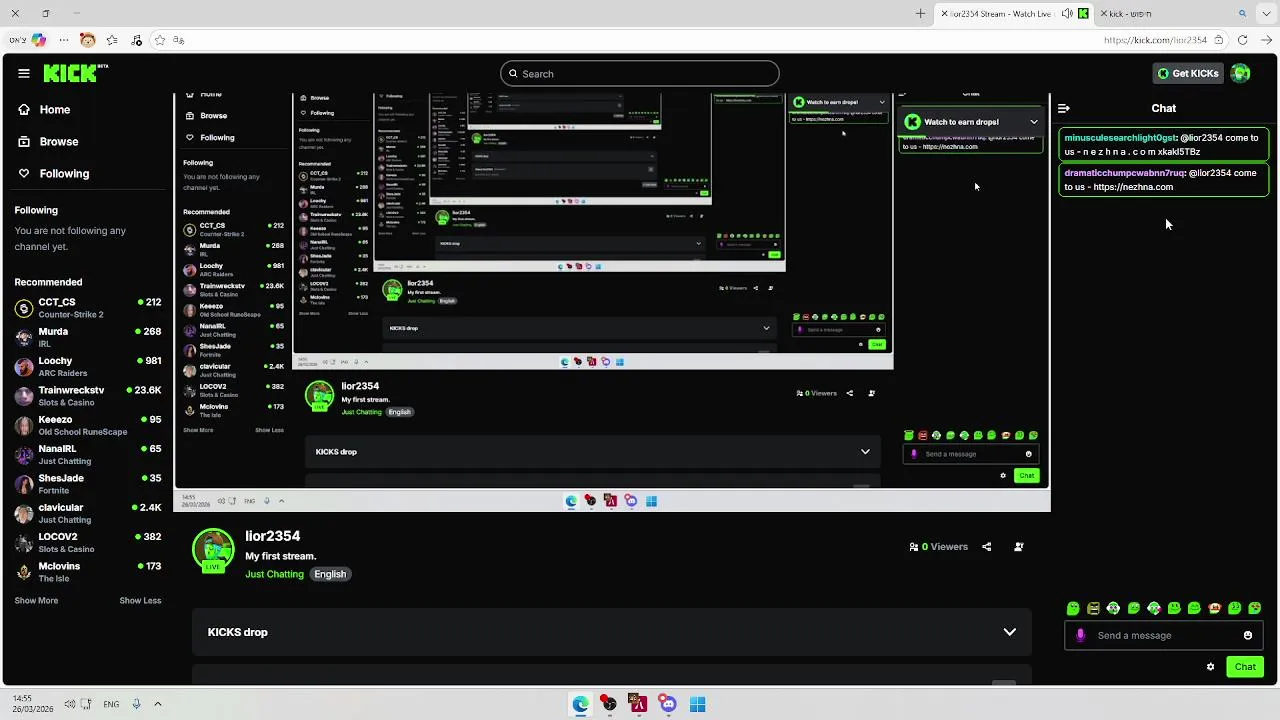
Task: Click minusculesearchlight0gst username in chat
Action: [x=1121, y=138]
